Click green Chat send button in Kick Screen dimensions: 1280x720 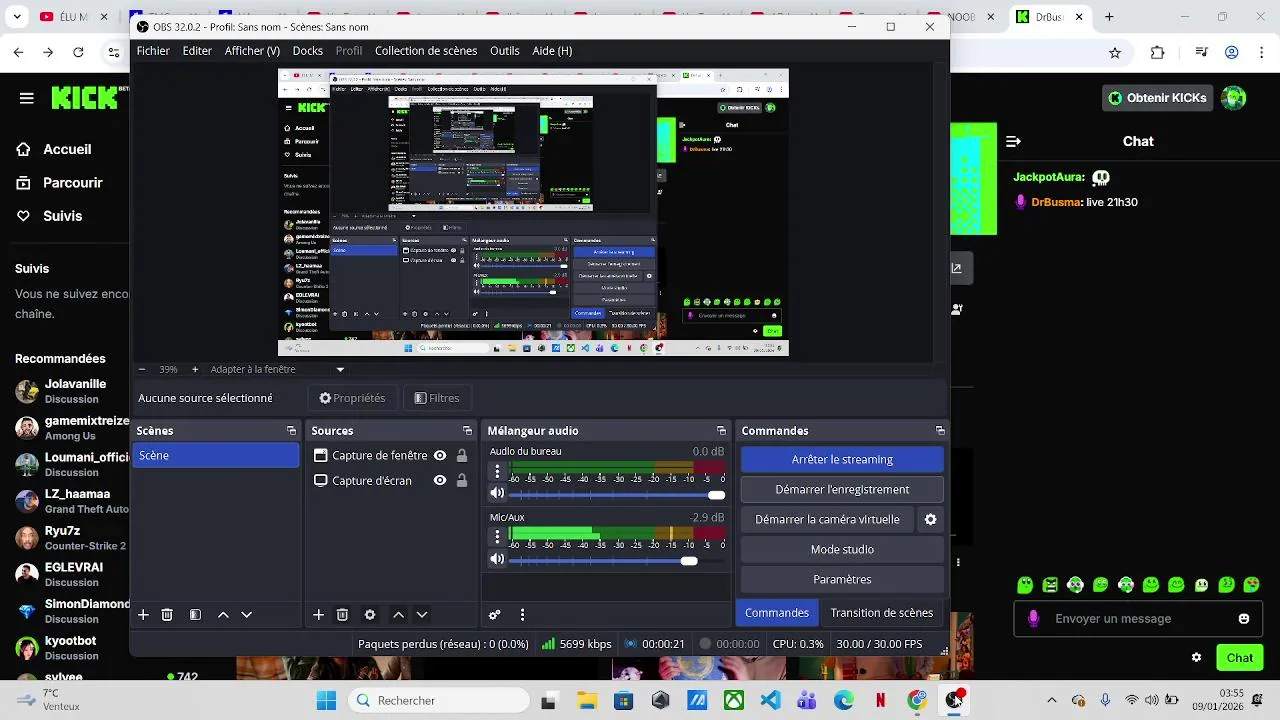click(1240, 657)
